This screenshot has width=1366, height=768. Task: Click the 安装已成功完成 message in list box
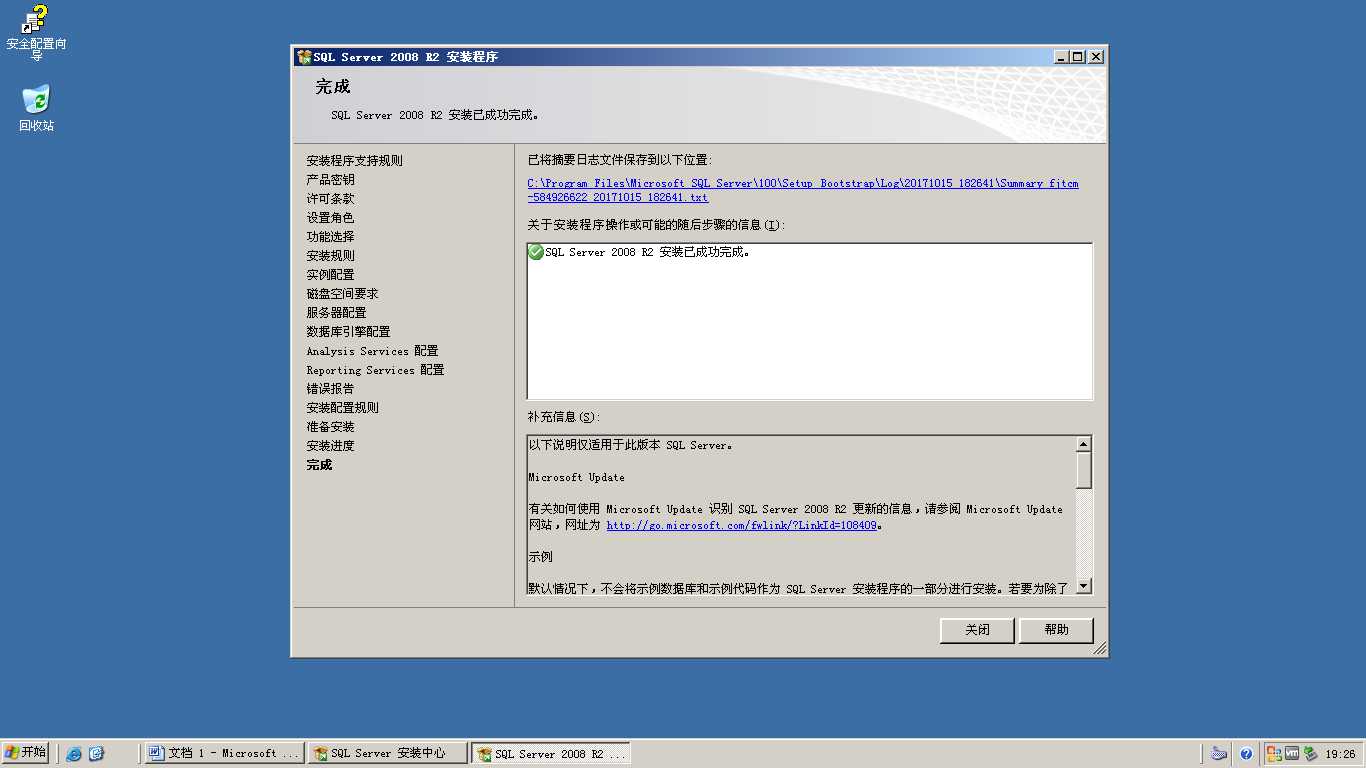647,252
